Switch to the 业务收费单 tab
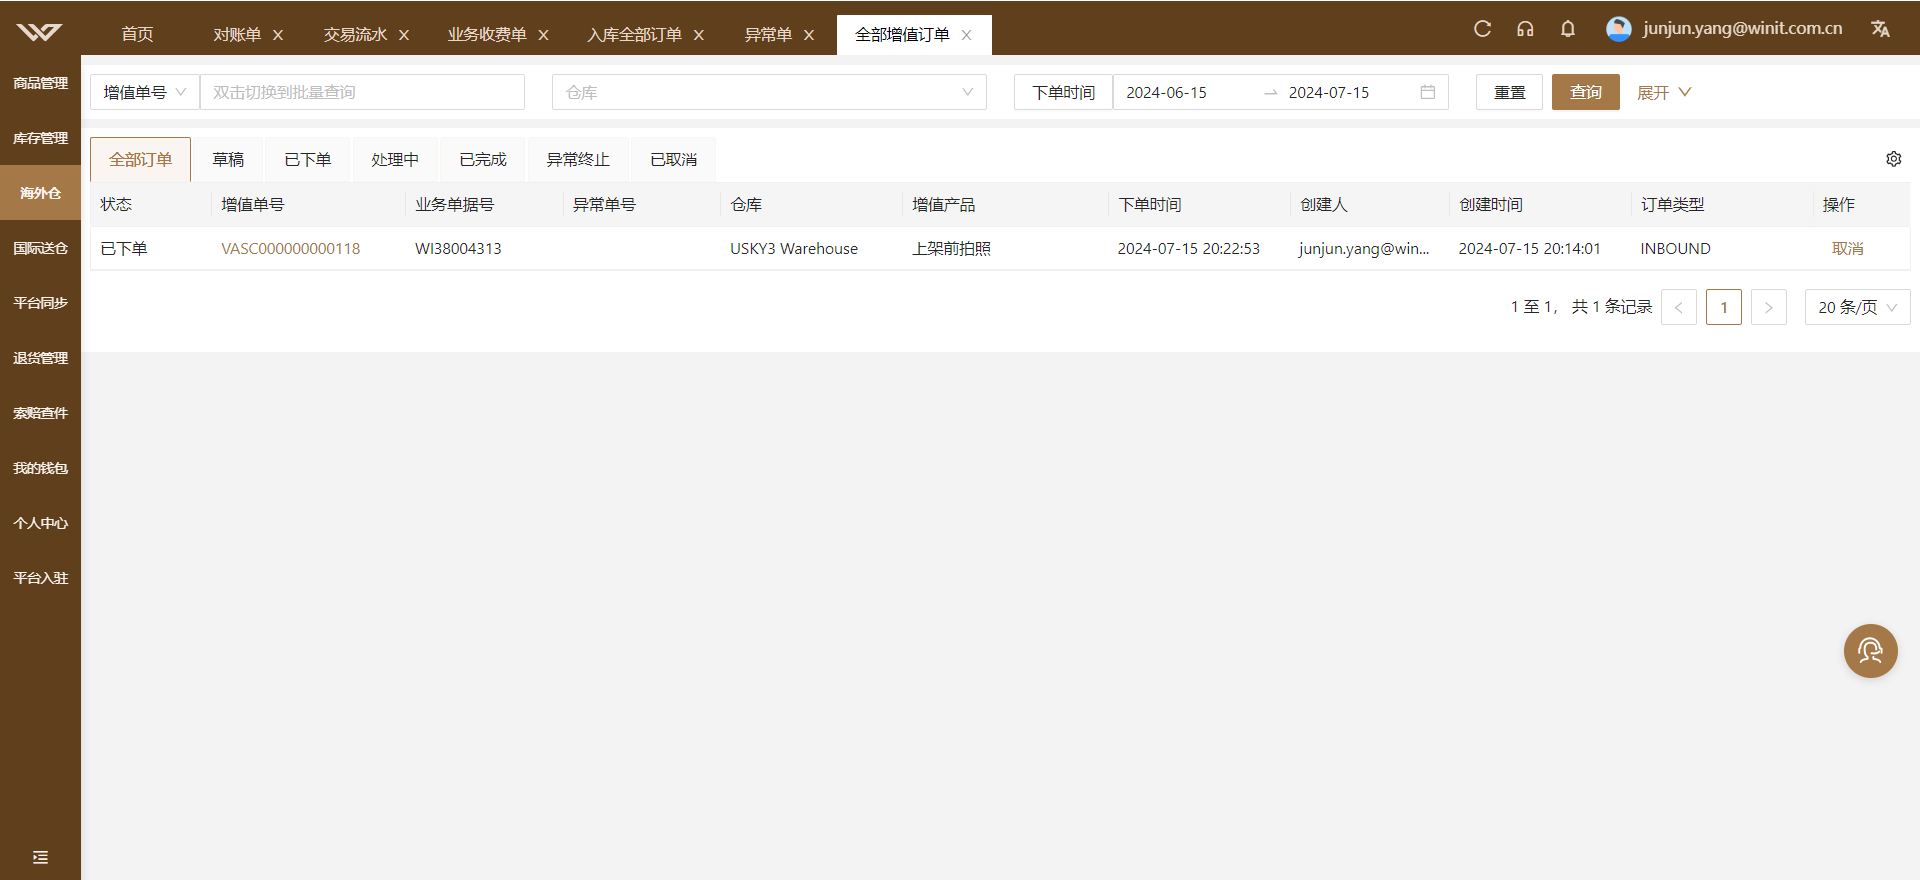 pyautogui.click(x=486, y=35)
